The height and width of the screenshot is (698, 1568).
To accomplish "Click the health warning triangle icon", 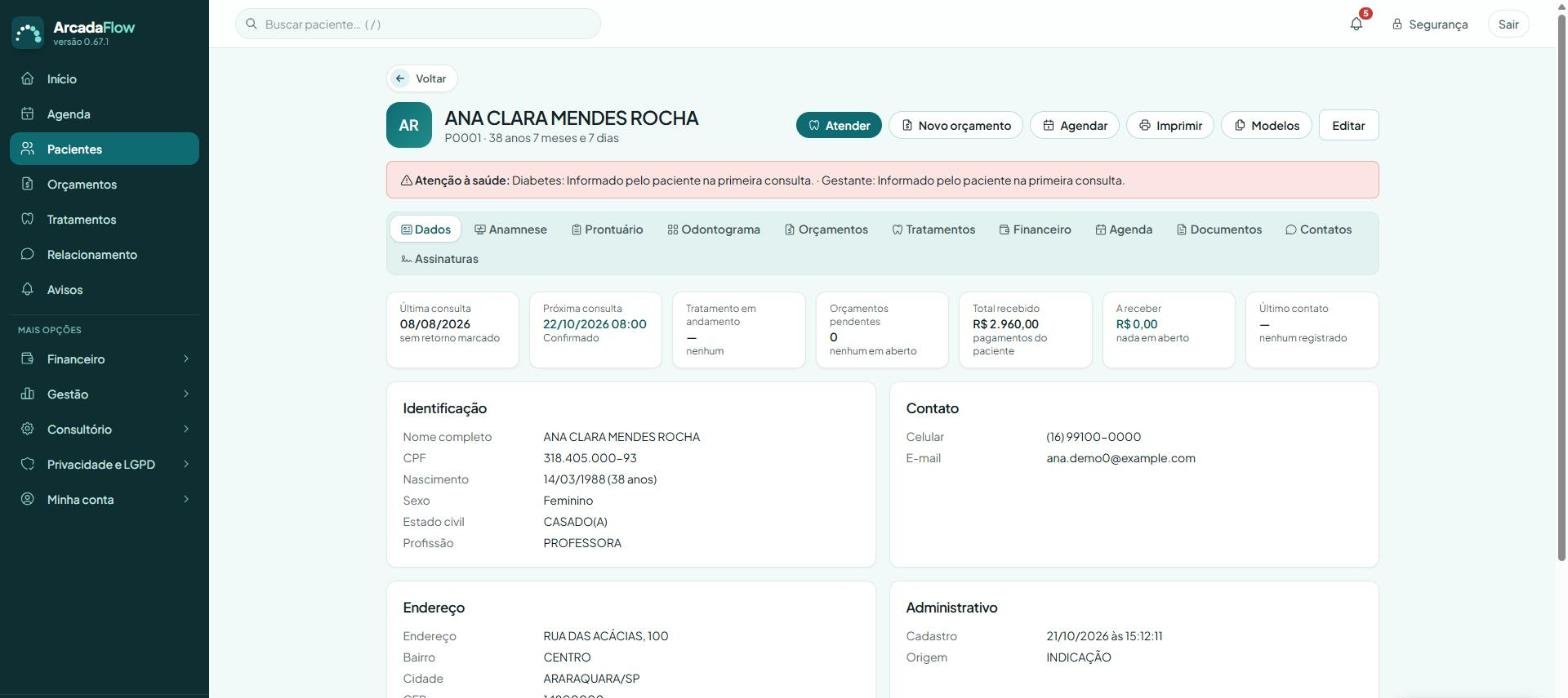I will pos(407,181).
